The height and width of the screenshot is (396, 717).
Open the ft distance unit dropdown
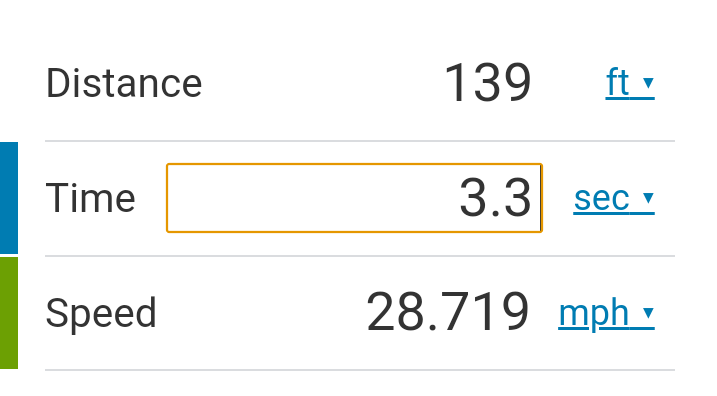coord(630,83)
